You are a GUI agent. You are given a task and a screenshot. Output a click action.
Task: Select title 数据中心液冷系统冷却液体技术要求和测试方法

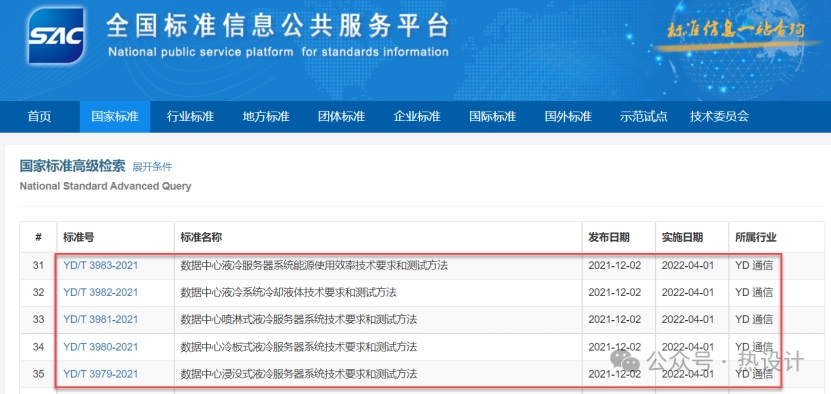(x=288, y=292)
